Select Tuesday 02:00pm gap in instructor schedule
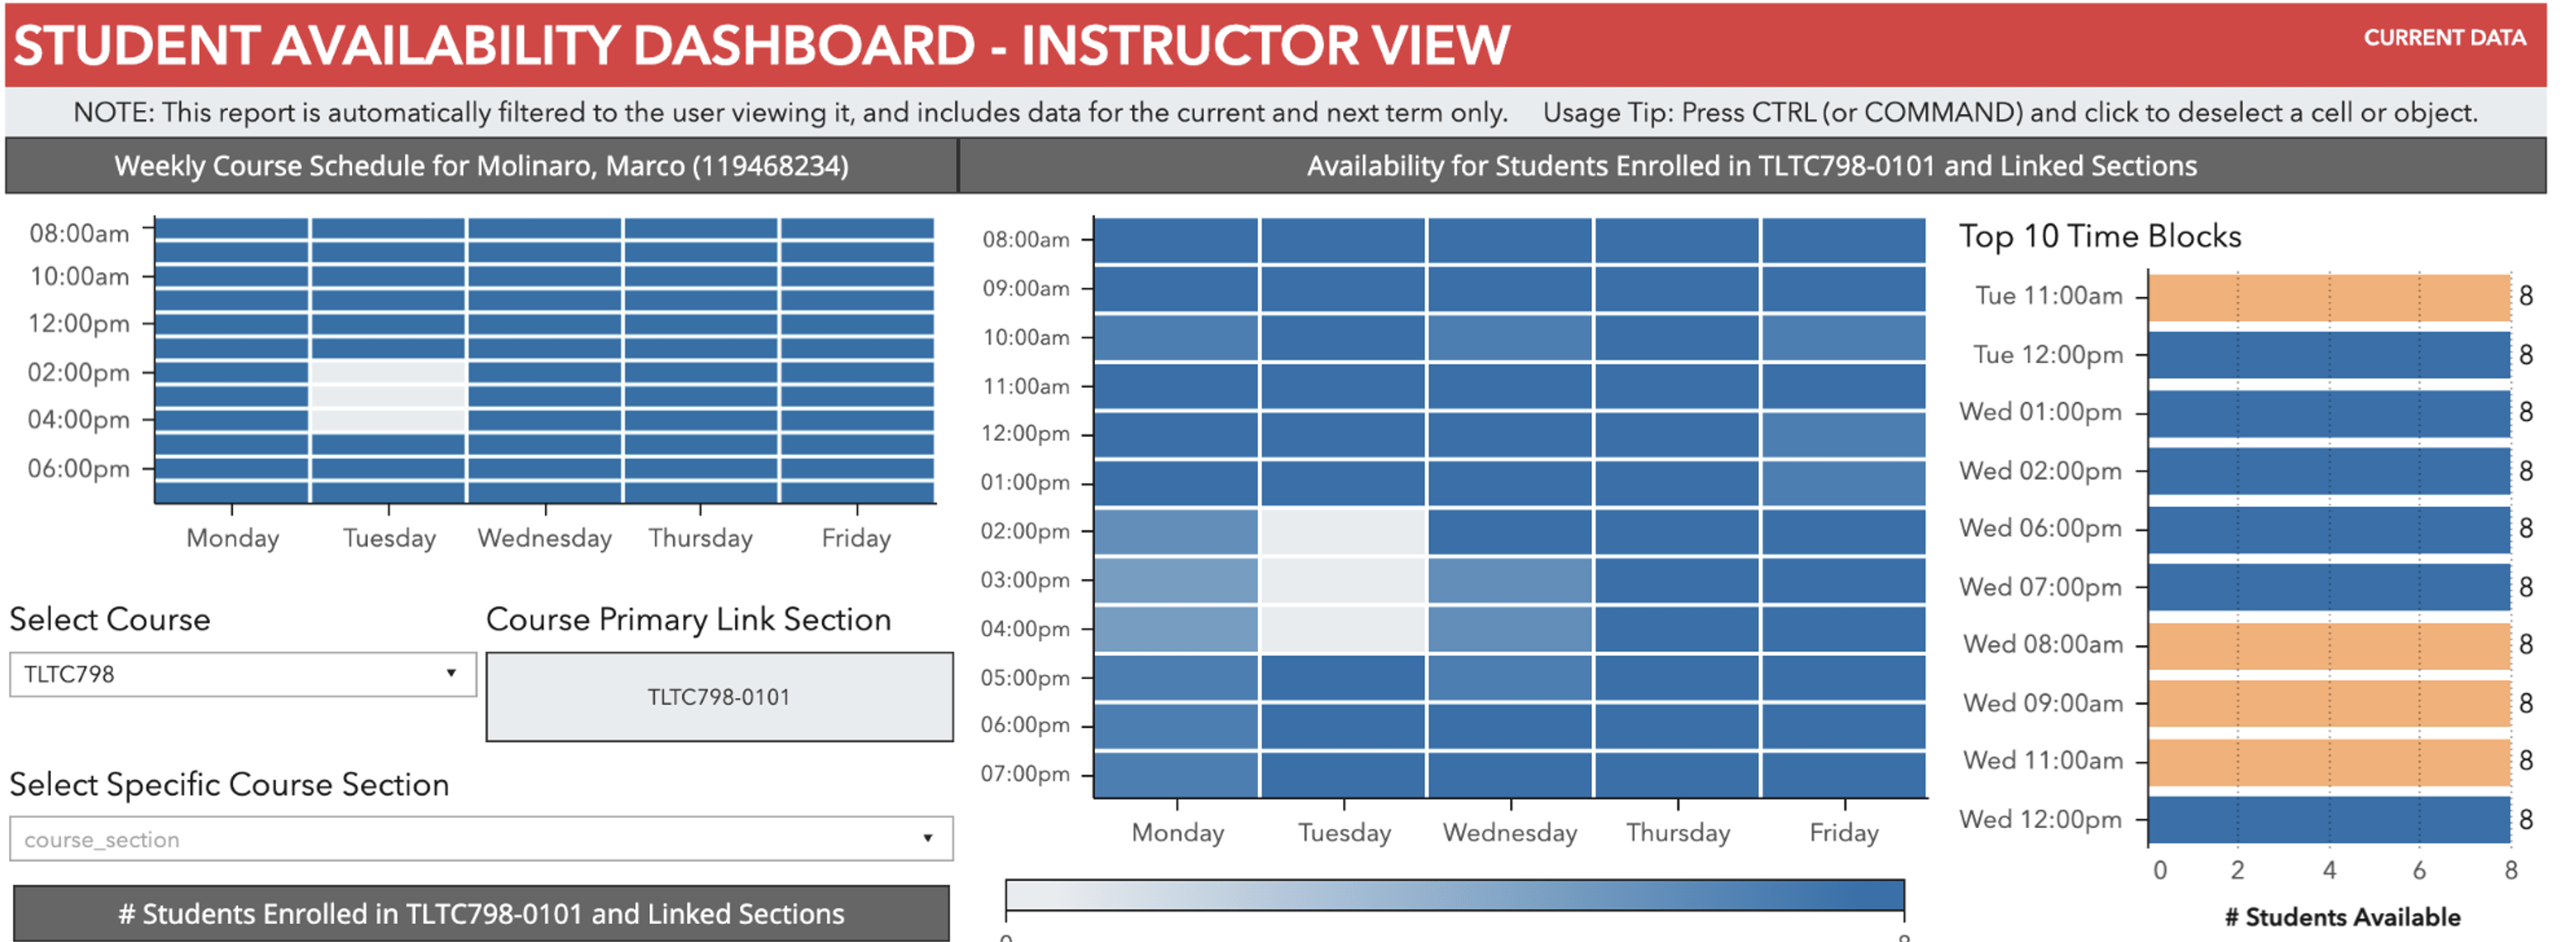 pyautogui.click(x=389, y=372)
